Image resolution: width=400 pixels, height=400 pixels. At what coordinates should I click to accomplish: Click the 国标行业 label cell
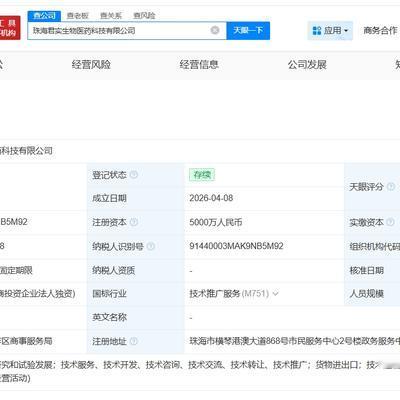[x=135, y=294]
